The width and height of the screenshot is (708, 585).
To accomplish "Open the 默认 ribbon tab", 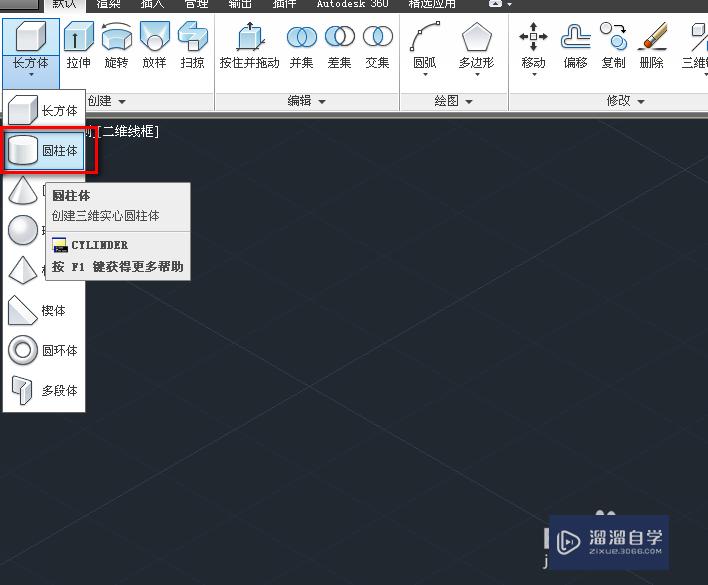I will [64, 5].
